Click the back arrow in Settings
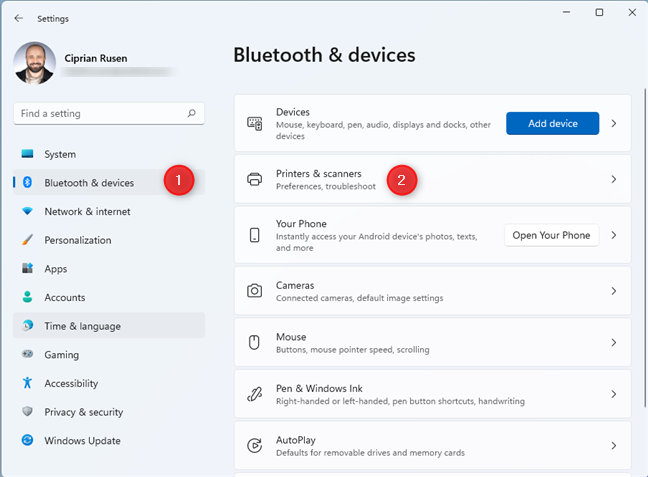The width and height of the screenshot is (648, 477). (x=19, y=18)
